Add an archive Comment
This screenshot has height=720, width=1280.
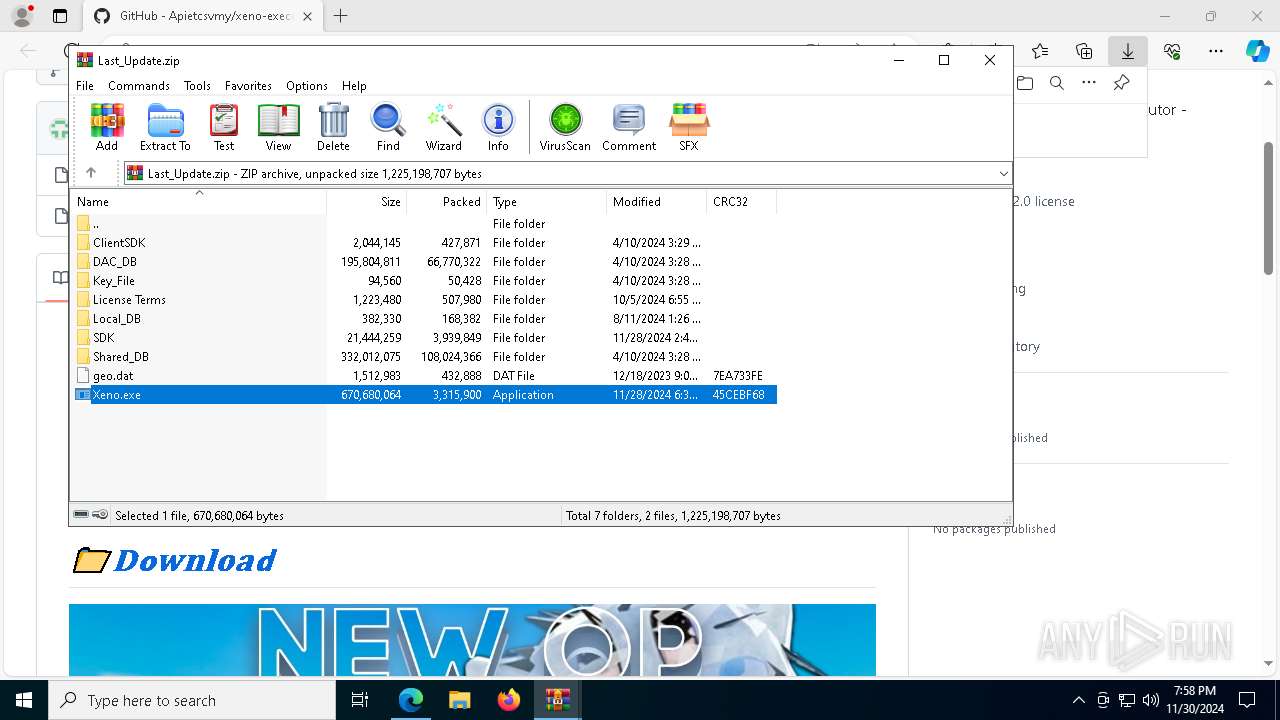click(629, 127)
